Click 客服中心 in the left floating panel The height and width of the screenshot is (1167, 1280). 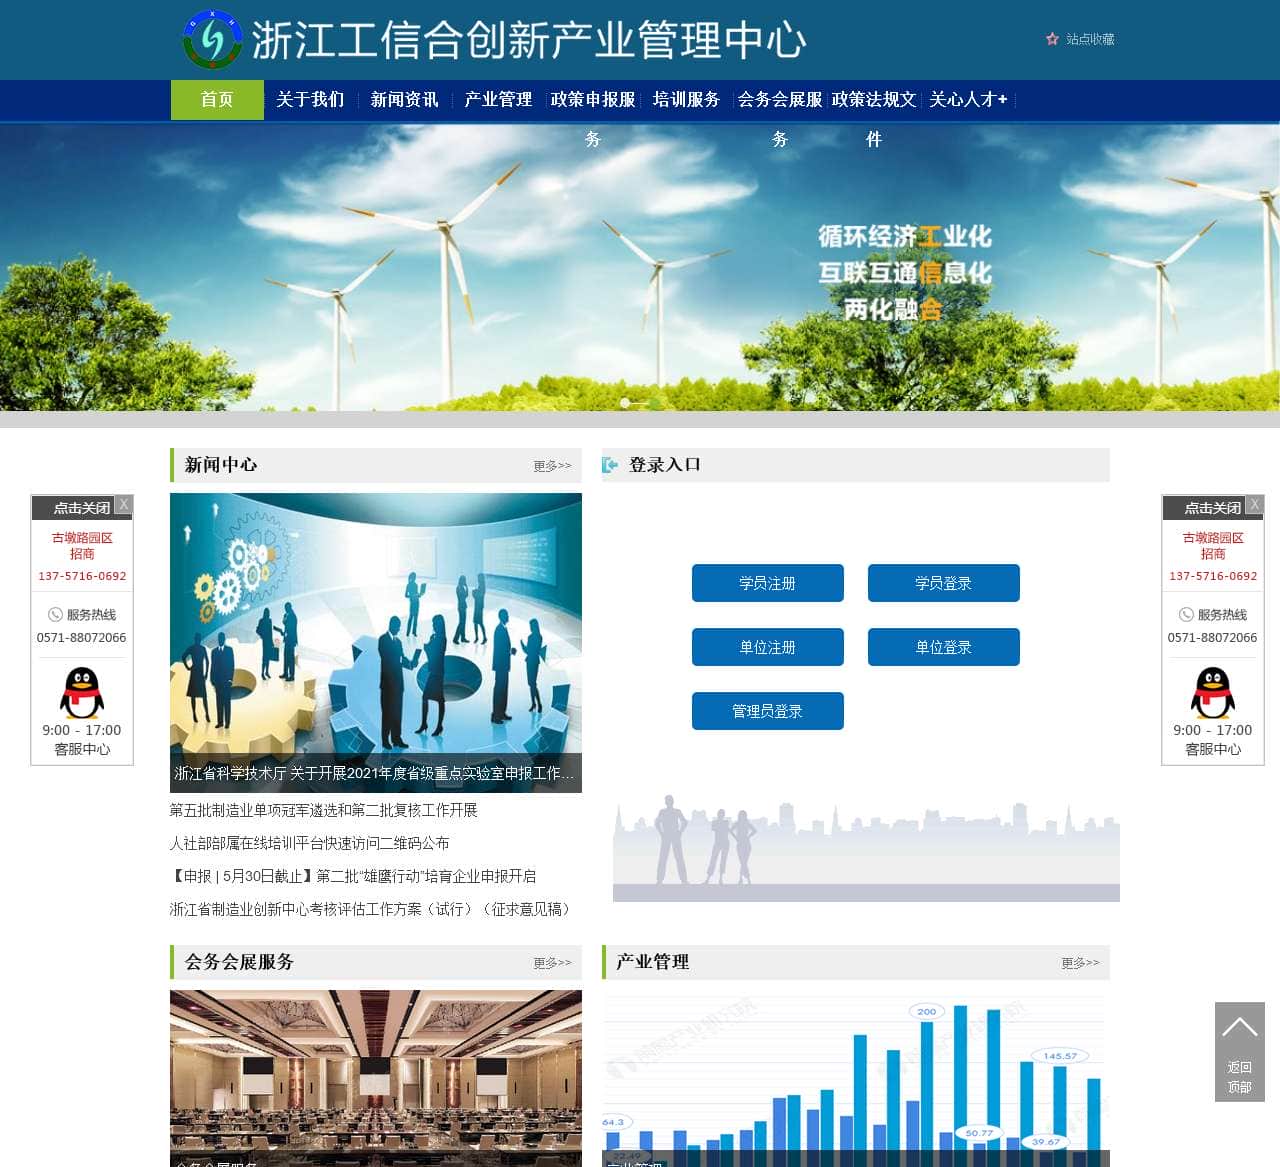(82, 749)
